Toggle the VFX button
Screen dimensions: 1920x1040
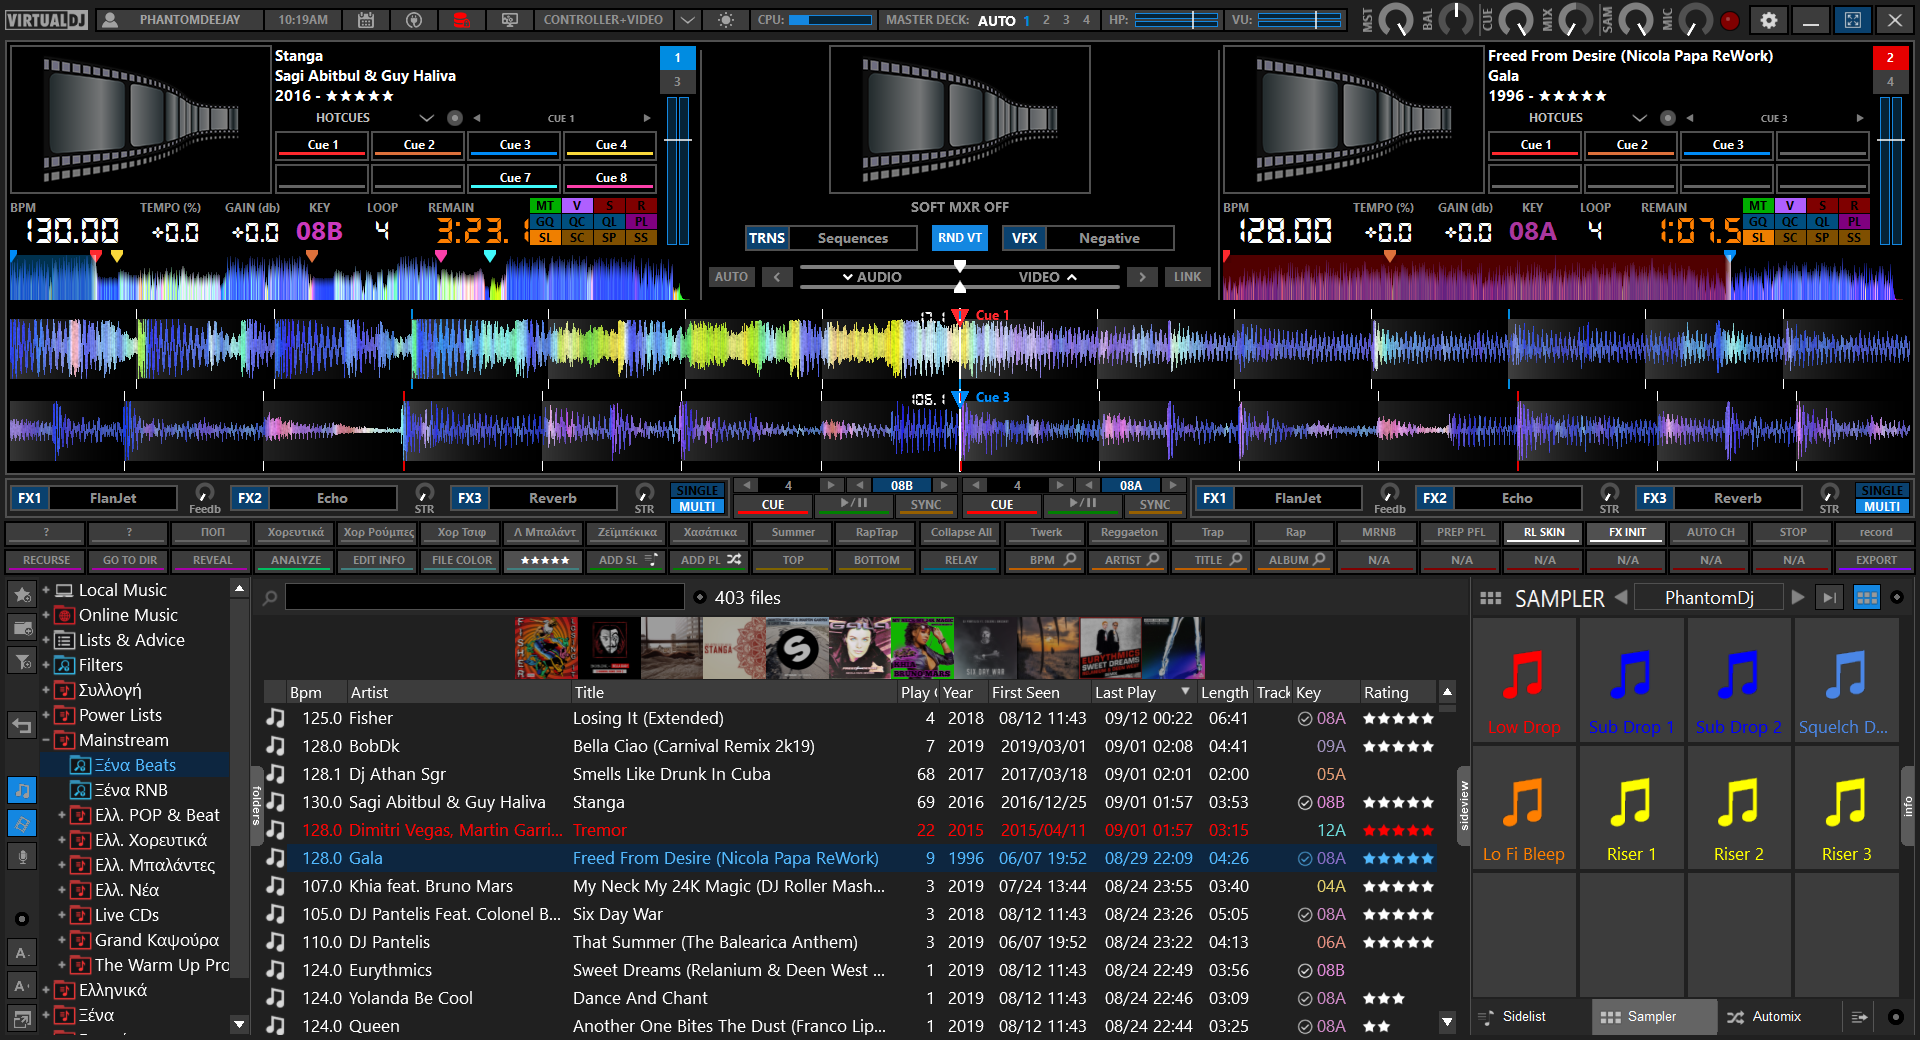tap(1024, 238)
